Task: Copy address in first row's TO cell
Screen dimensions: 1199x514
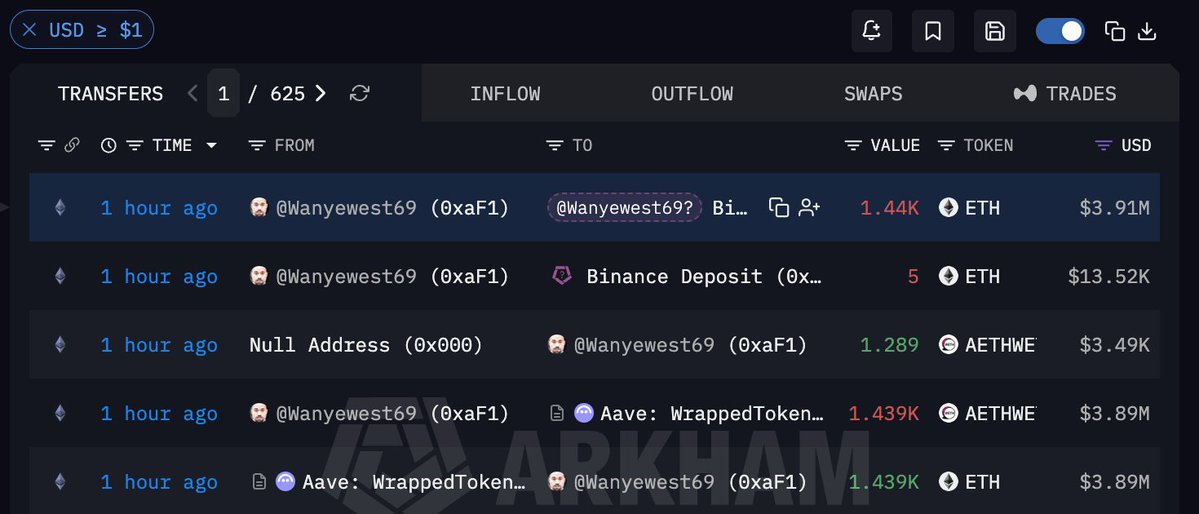Action: 778,207
